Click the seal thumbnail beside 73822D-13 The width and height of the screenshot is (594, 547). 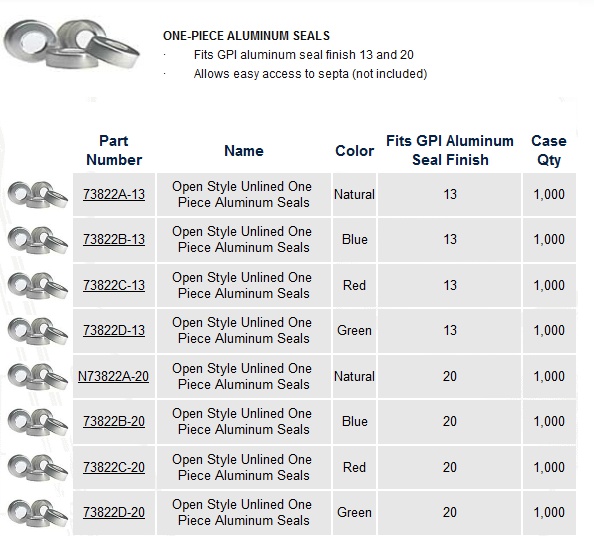click(x=38, y=331)
